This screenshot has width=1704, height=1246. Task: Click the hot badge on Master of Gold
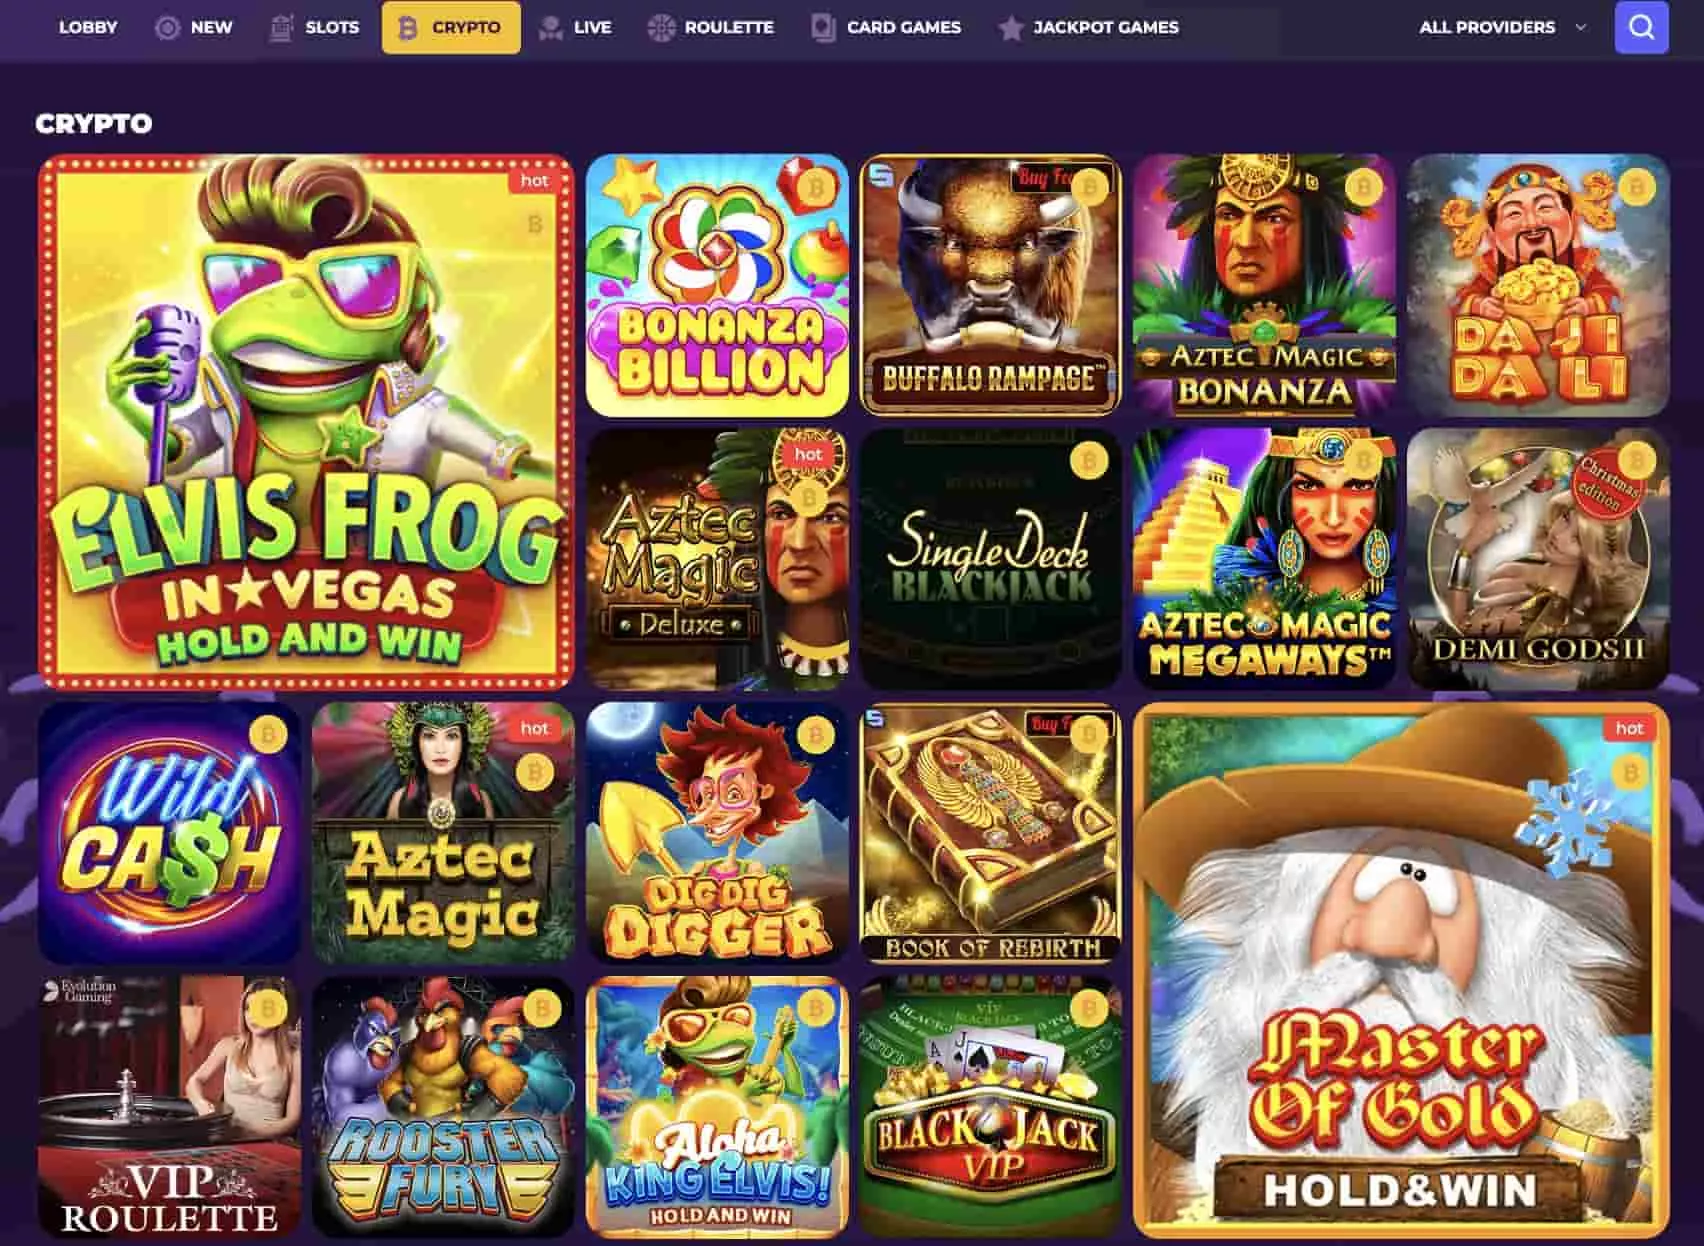[1629, 728]
